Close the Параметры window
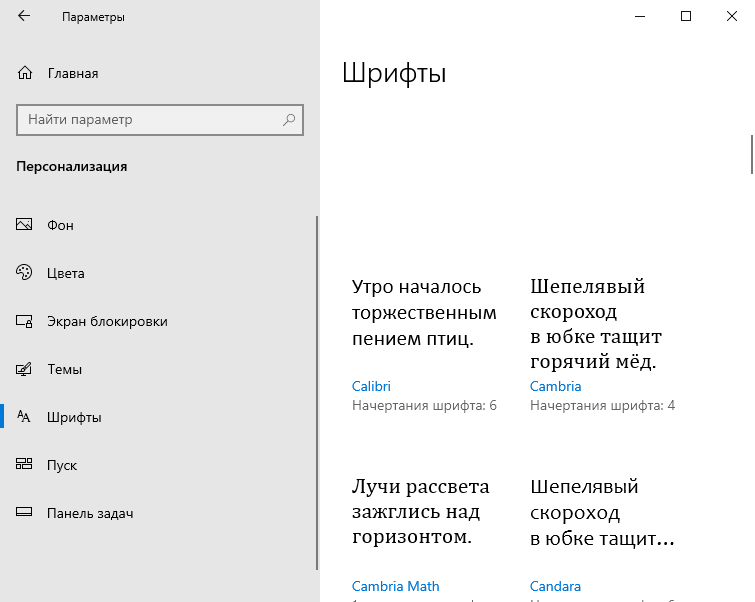The width and height of the screenshot is (755, 602). 731,16
